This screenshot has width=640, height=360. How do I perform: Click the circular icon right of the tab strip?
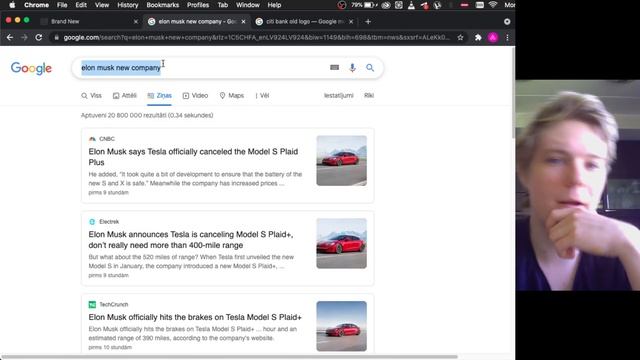(x=507, y=22)
